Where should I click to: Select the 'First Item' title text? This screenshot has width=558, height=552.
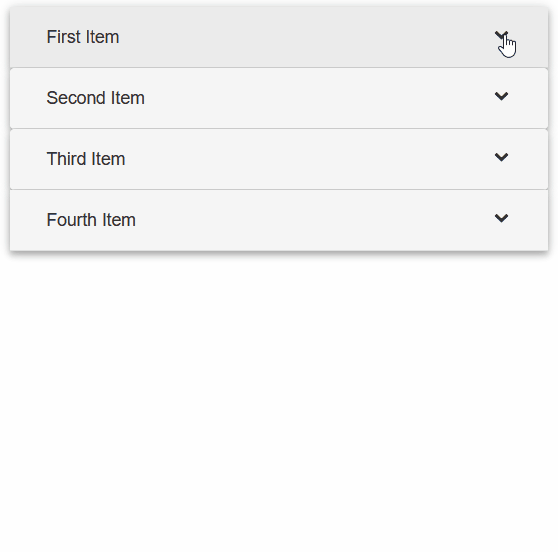pos(83,37)
